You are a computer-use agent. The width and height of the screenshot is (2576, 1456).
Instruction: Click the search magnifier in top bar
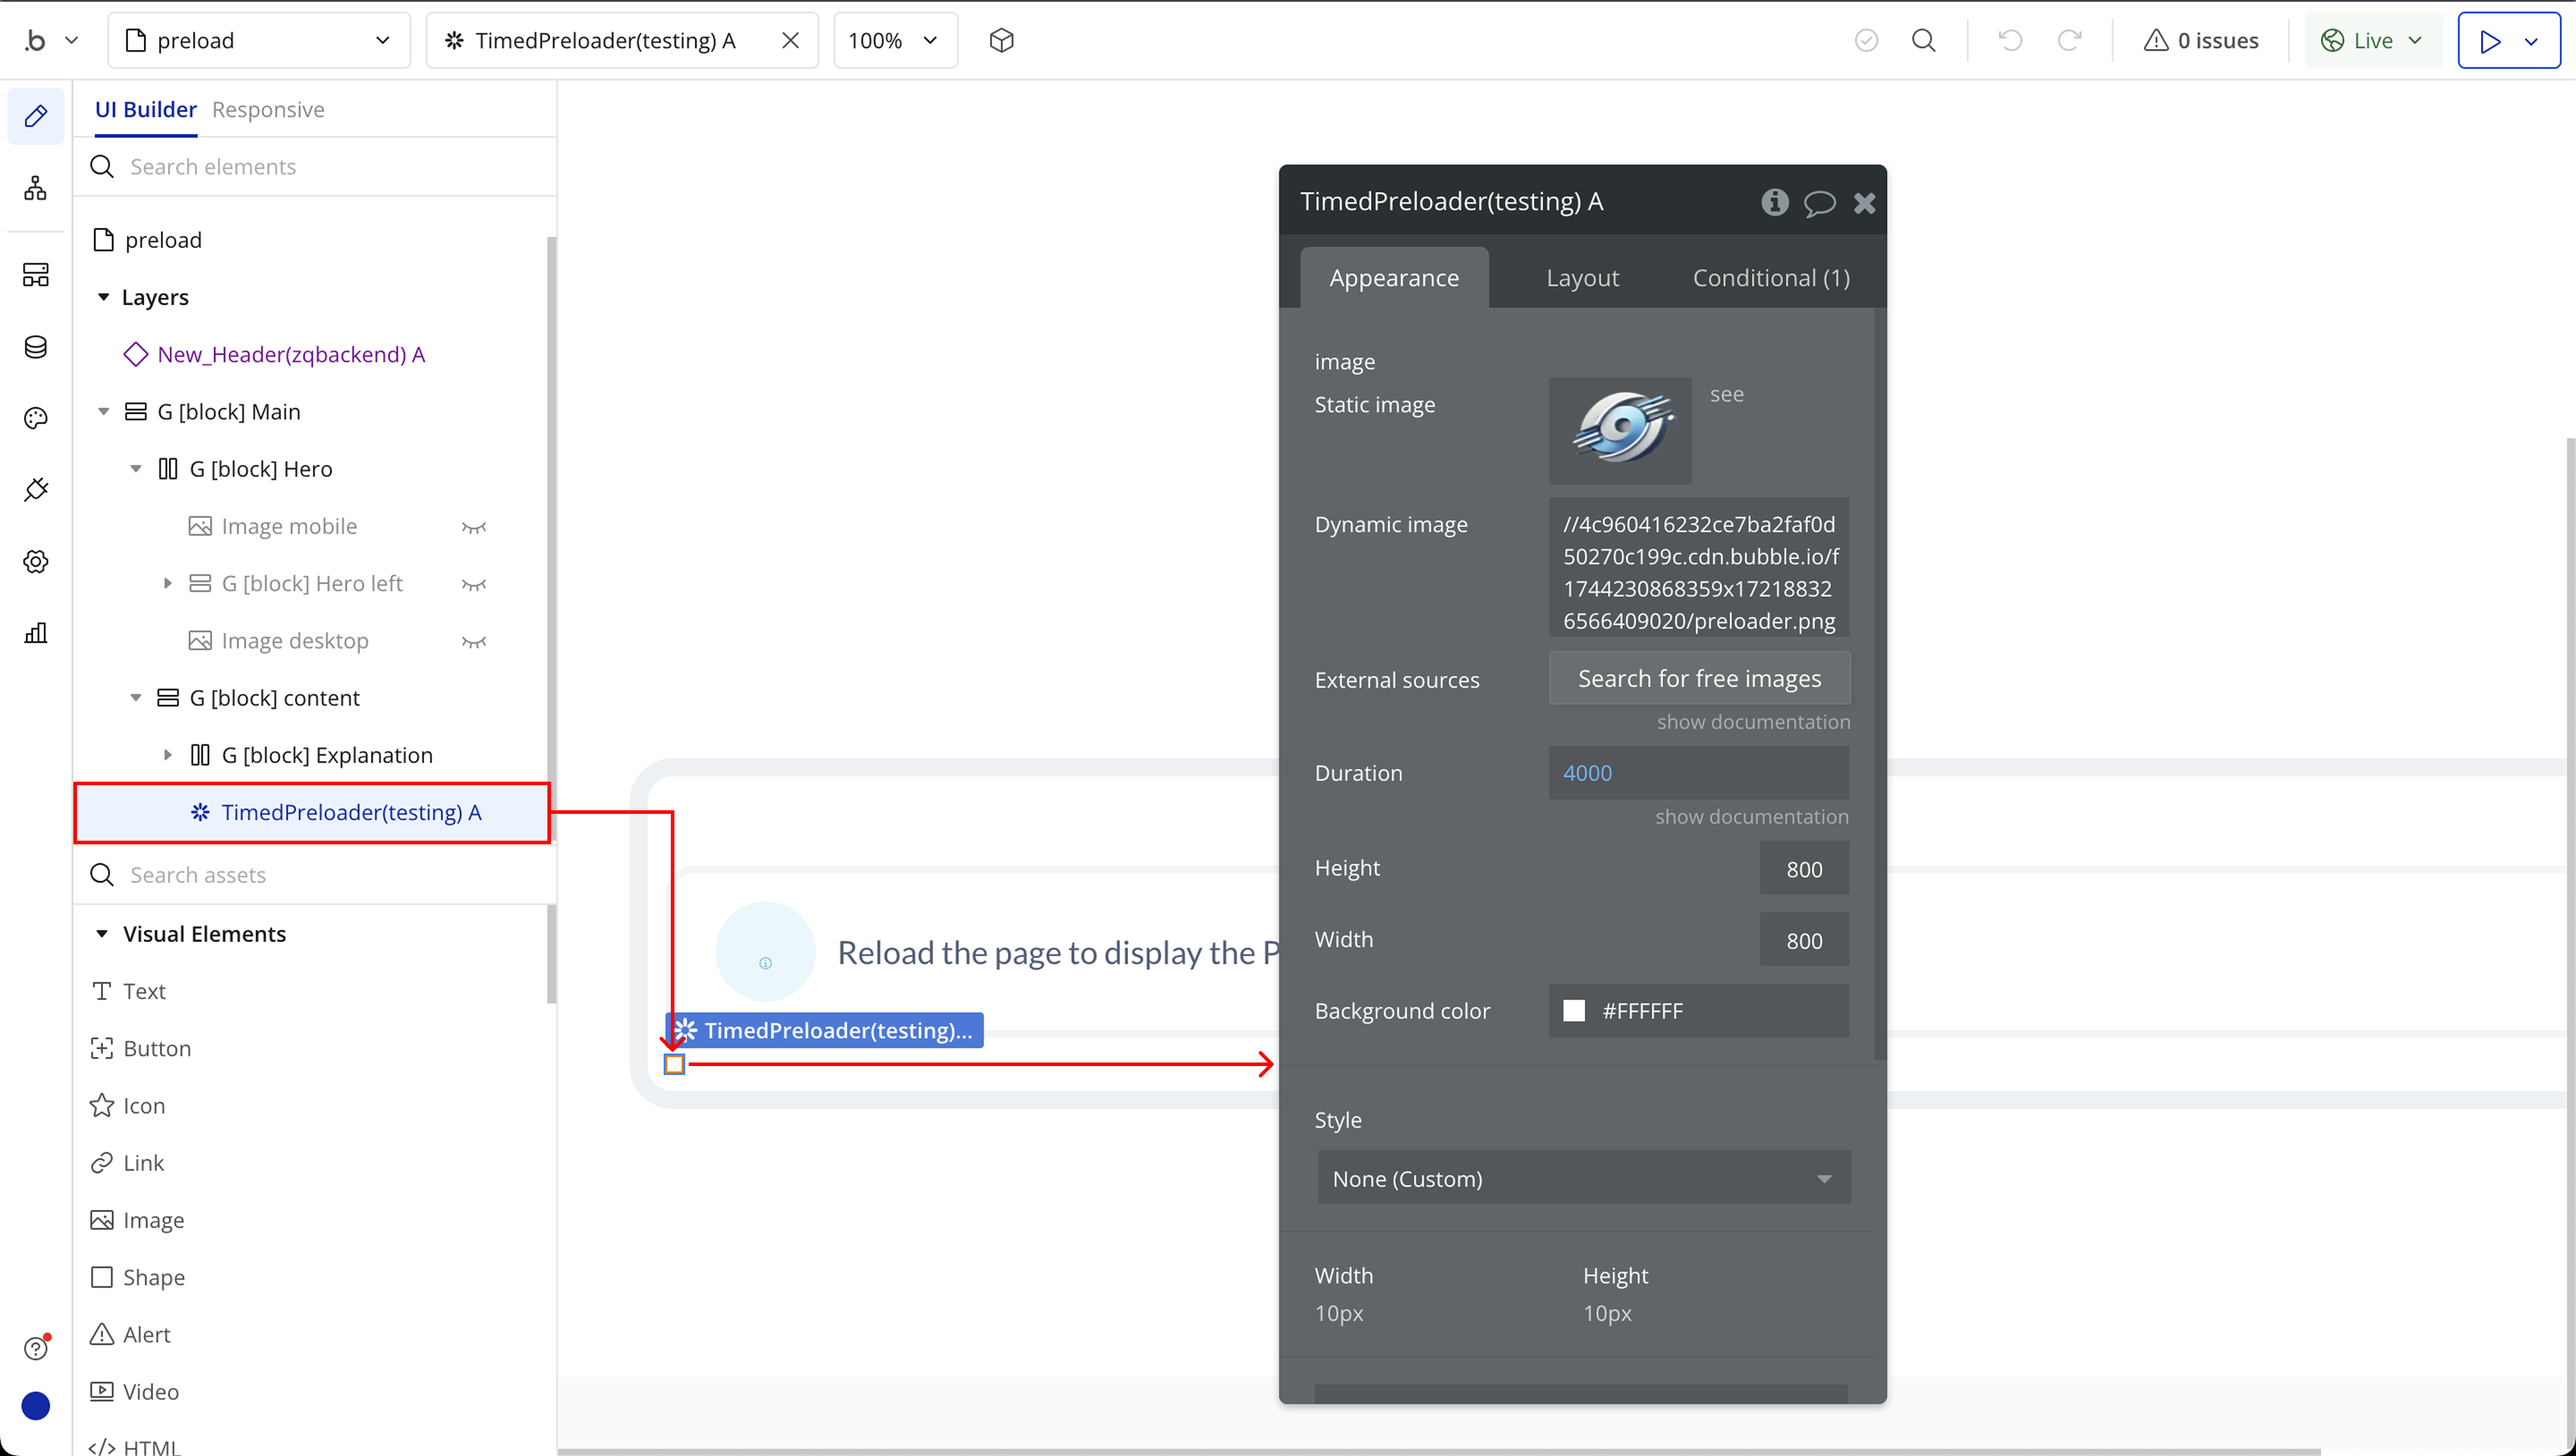tap(1923, 40)
